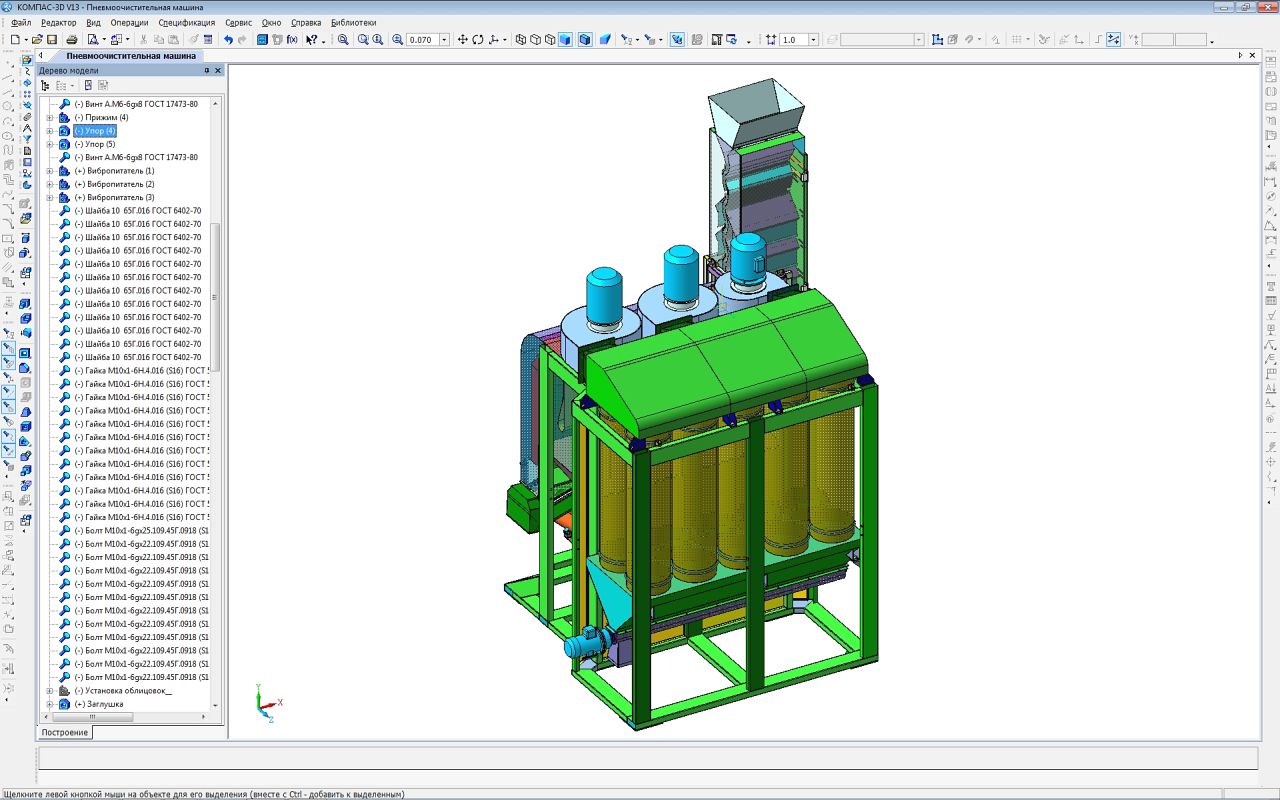Screen dimensions: 1280x800
Task: Toggle perspective projection view button
Action: [605, 40]
